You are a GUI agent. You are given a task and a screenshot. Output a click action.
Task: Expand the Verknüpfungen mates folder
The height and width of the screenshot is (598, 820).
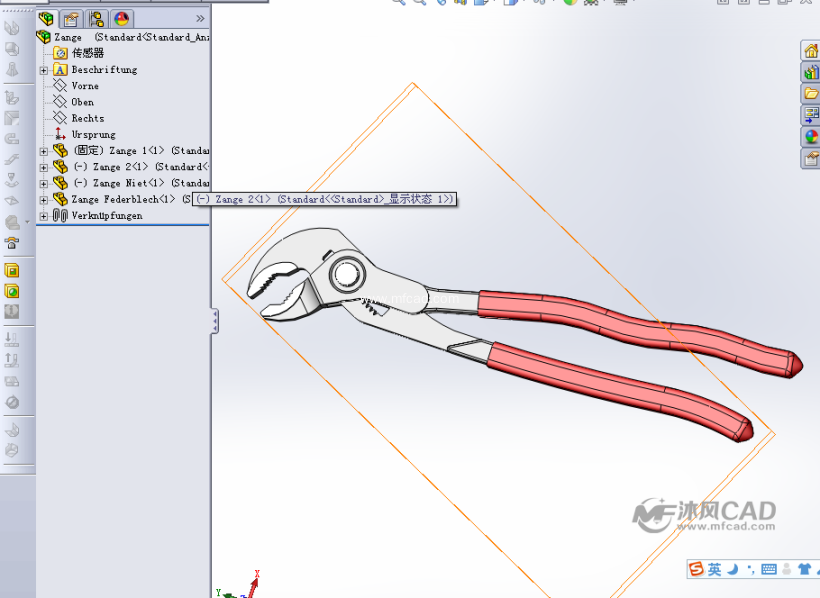[x=44, y=216]
